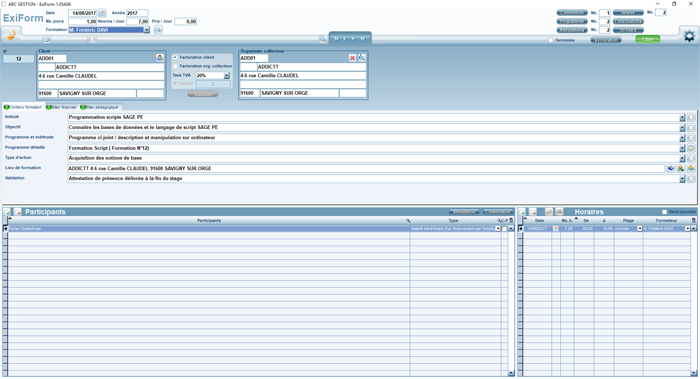The height and width of the screenshot is (379, 700).
Task: Expand the Intitulé field dropdown arrow
Action: (x=682, y=118)
